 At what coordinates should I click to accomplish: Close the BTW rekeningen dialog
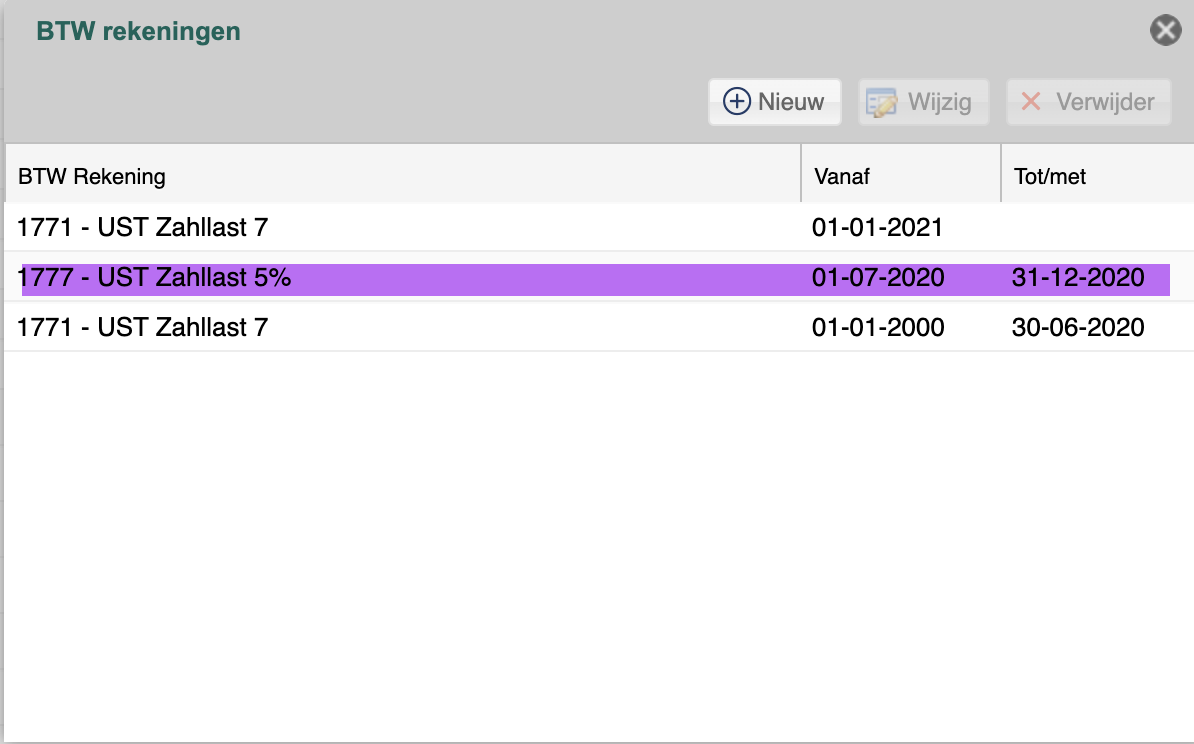point(1165,31)
